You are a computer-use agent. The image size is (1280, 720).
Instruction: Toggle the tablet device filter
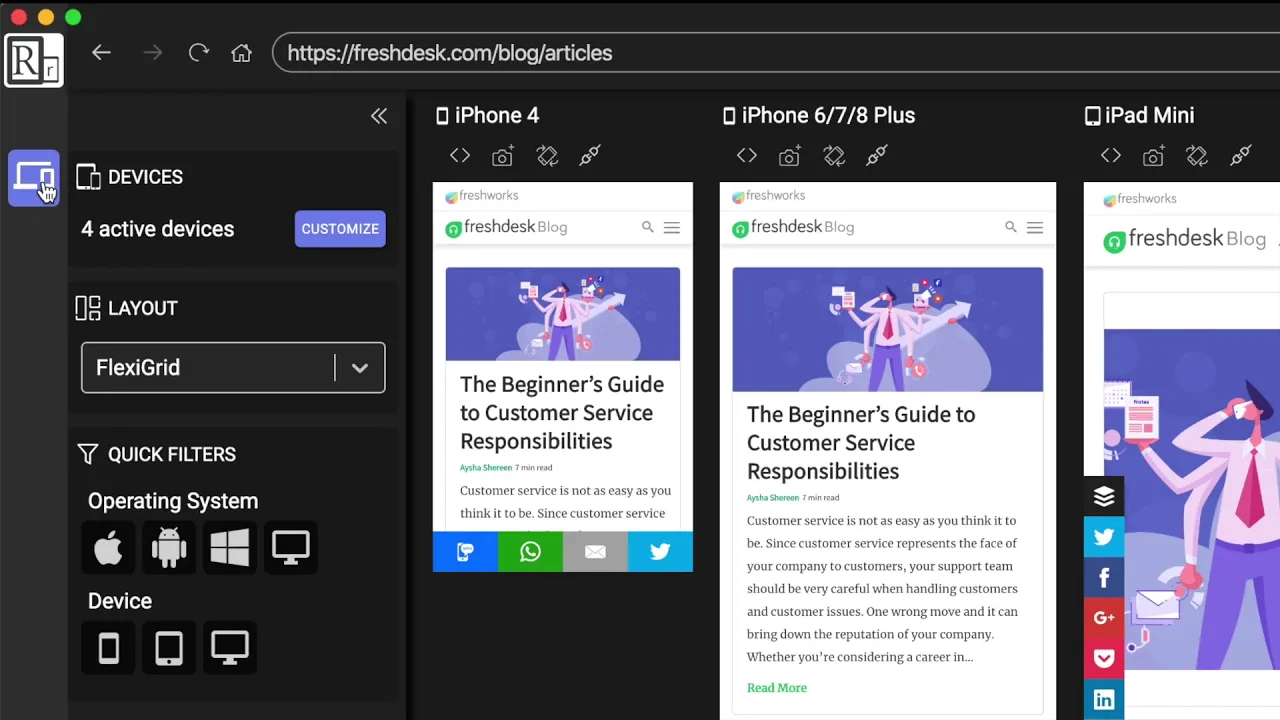(169, 648)
